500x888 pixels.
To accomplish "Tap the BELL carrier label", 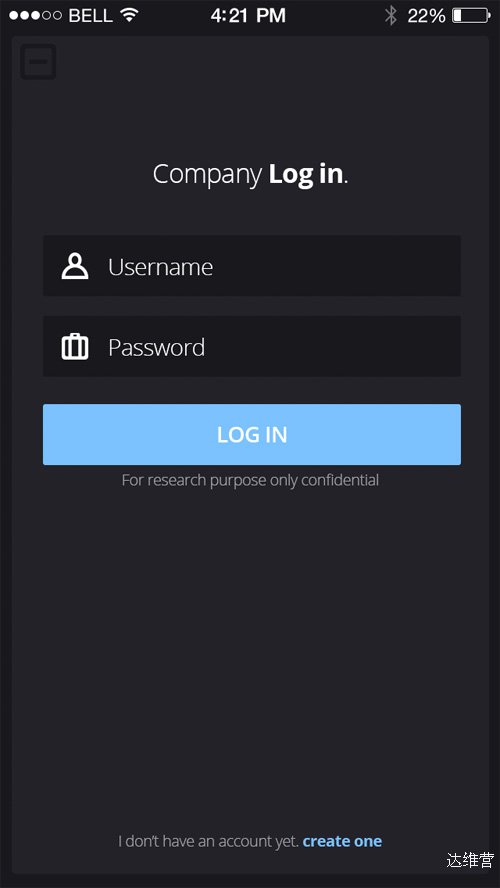I will click(x=91, y=16).
